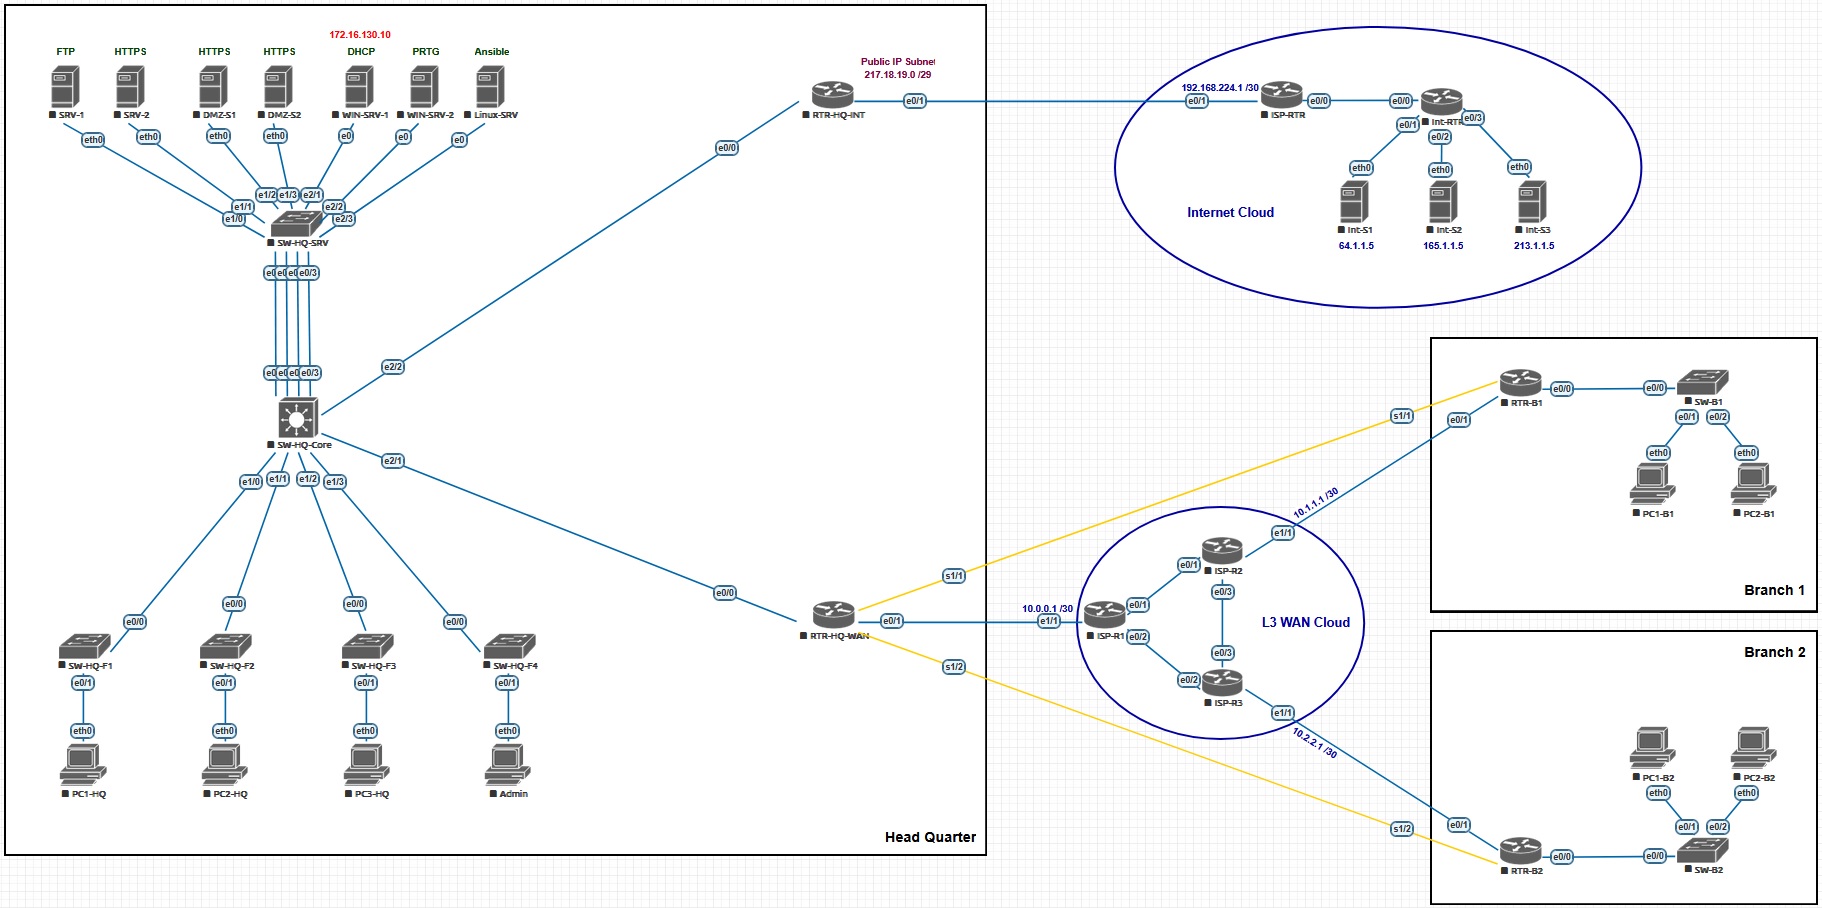The width and height of the screenshot is (1822, 908).
Task: Select the Ansible label above Linux-SRV
Action: (491, 52)
